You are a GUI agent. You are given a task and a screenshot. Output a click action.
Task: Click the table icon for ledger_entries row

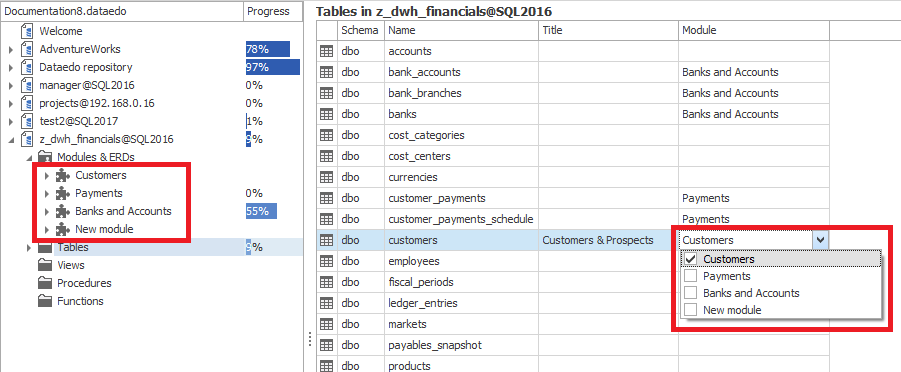(326, 303)
